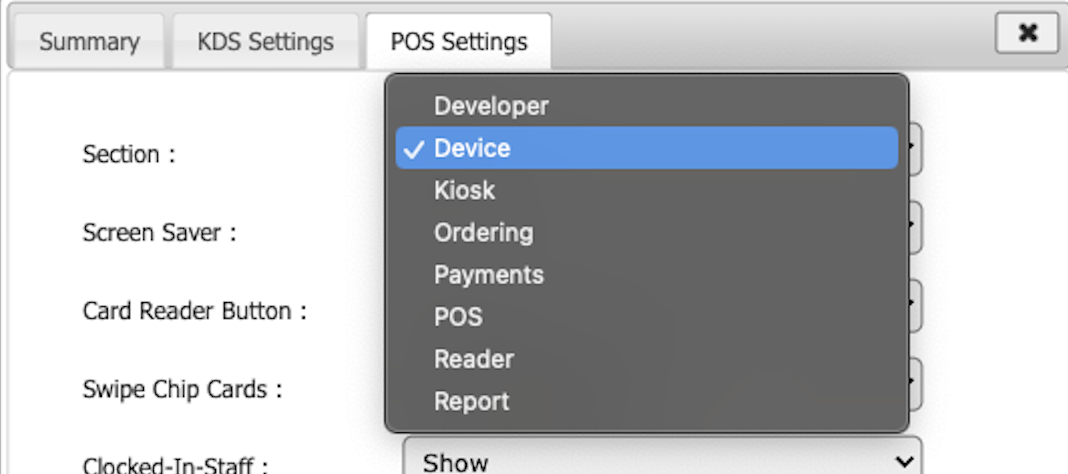Choose Reader from the section options
The image size is (1068, 474).
tap(473, 359)
